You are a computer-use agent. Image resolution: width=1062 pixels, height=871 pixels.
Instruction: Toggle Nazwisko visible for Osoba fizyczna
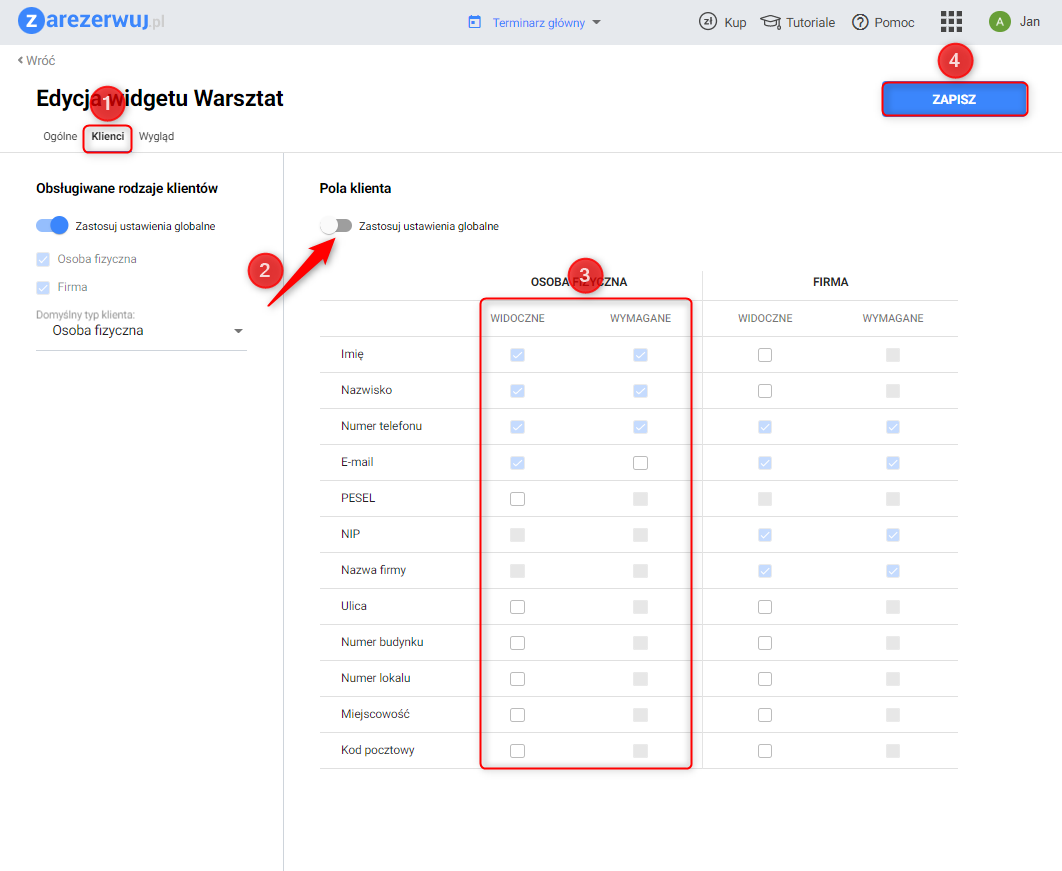pyautogui.click(x=517, y=391)
